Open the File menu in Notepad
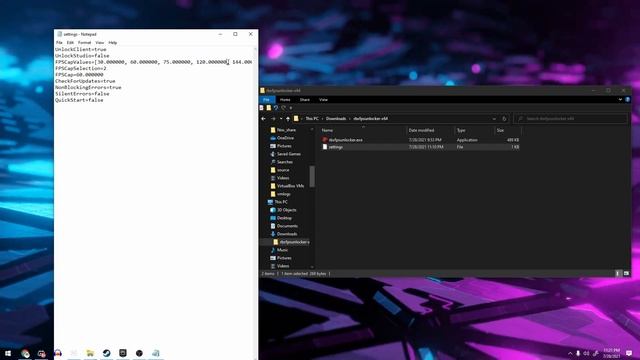640x360 pixels. pyautogui.click(x=59, y=42)
